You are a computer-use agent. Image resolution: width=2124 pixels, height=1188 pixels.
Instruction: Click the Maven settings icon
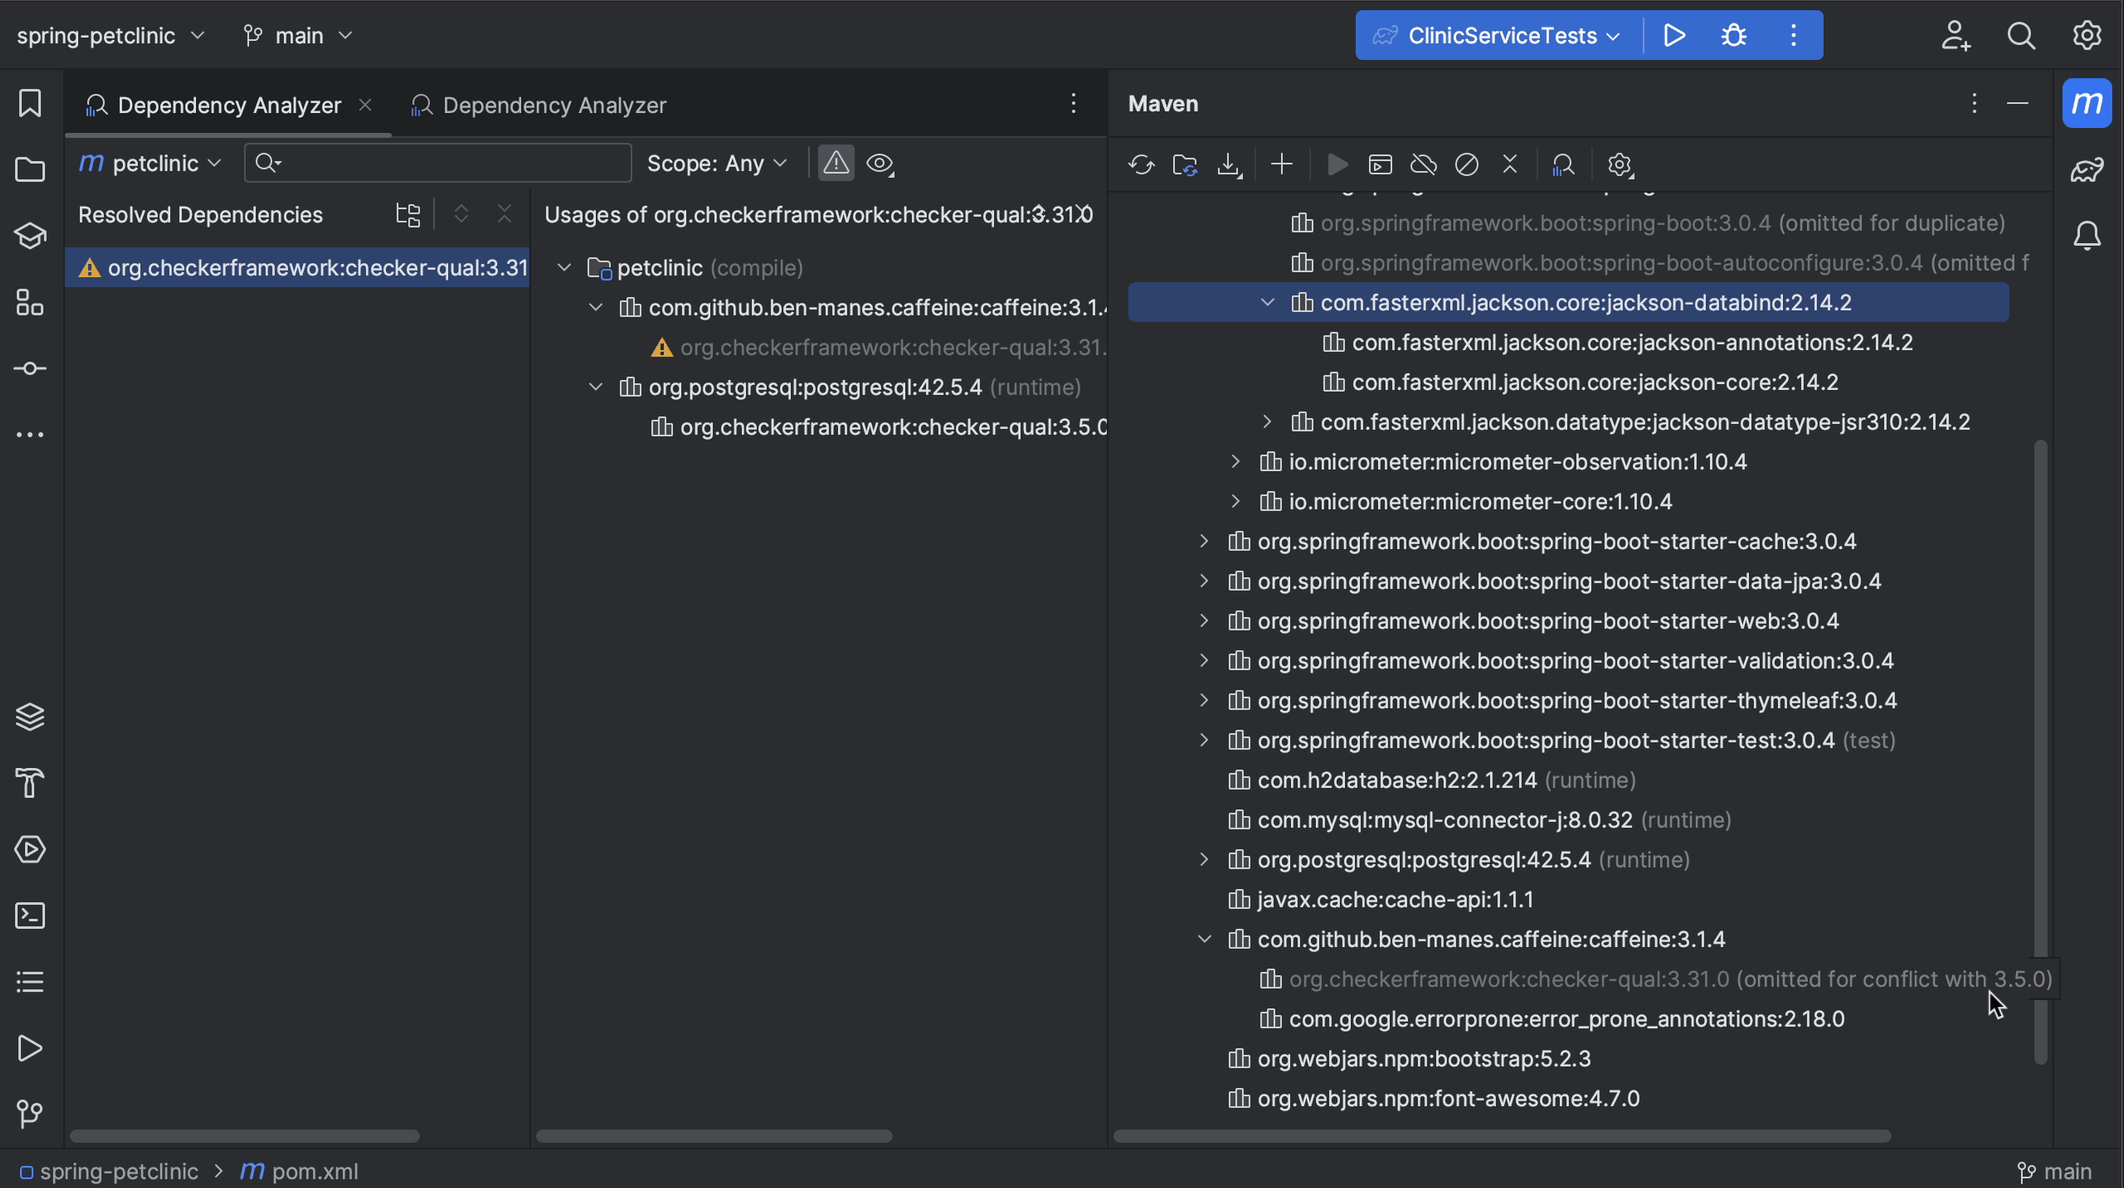pyautogui.click(x=1618, y=163)
